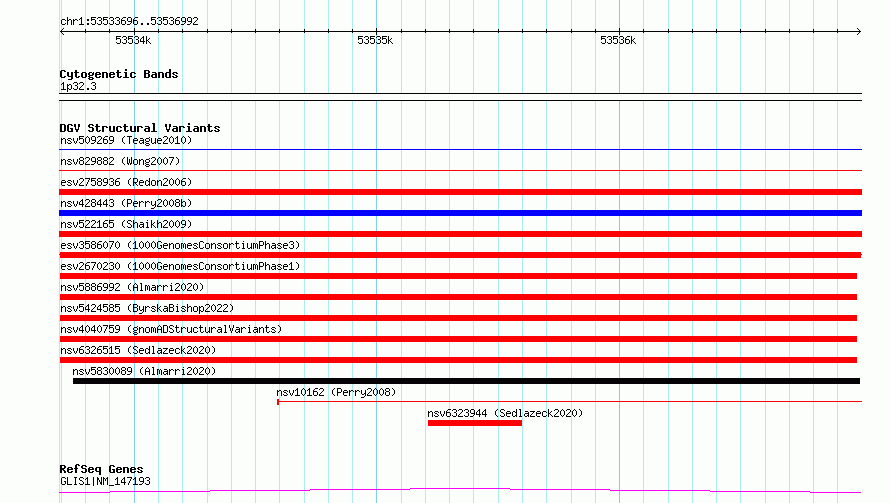Open variant nsv5424585 (ByrskaBishop2022)
Viewport: 890px width, 503px height.
147,308
